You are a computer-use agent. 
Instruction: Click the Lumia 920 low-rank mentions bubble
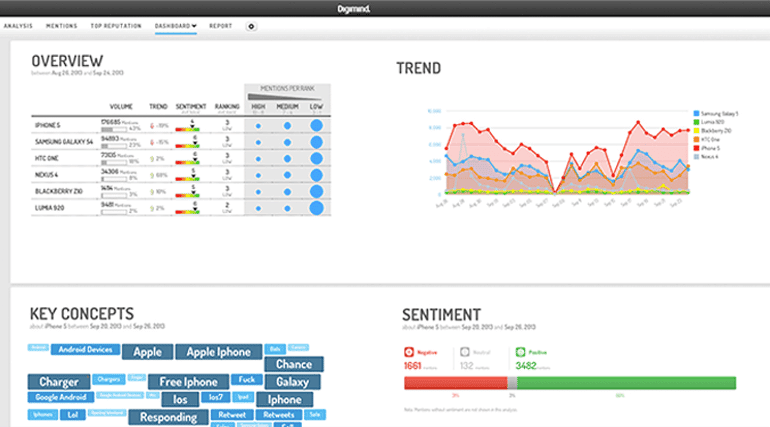[317, 208]
